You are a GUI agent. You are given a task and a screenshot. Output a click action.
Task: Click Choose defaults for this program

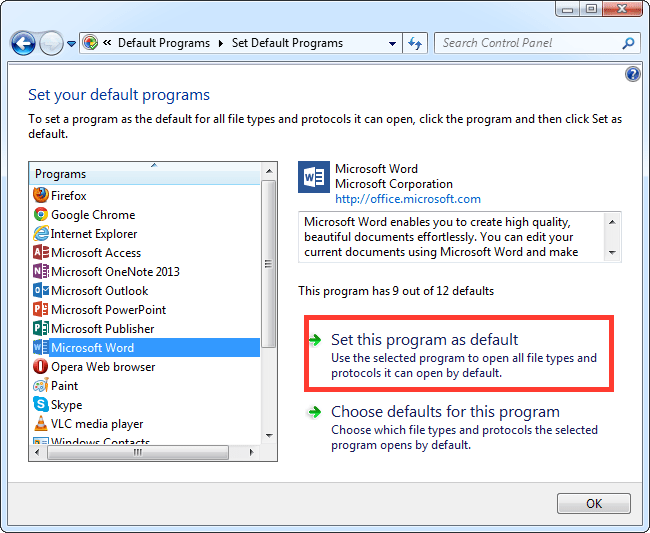pos(445,412)
